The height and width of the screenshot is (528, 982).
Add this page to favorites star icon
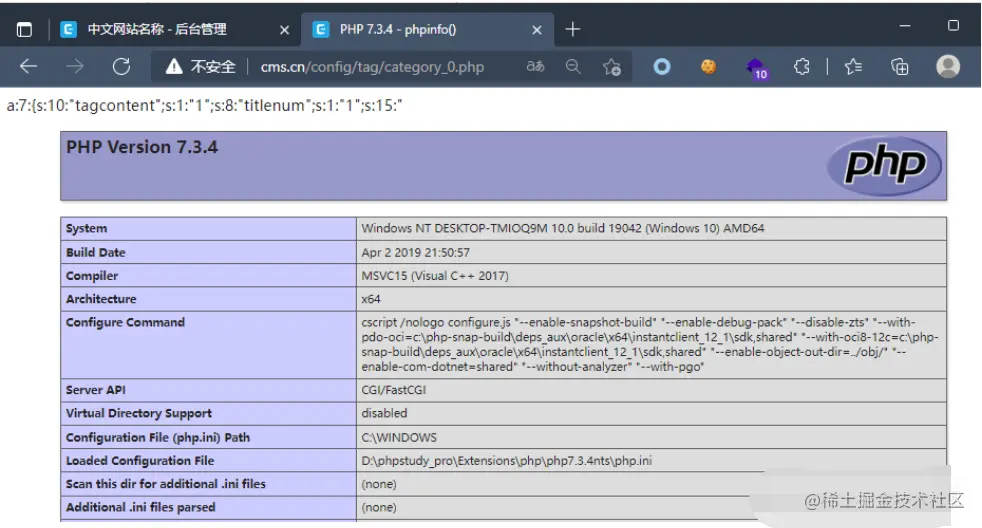[x=612, y=66]
